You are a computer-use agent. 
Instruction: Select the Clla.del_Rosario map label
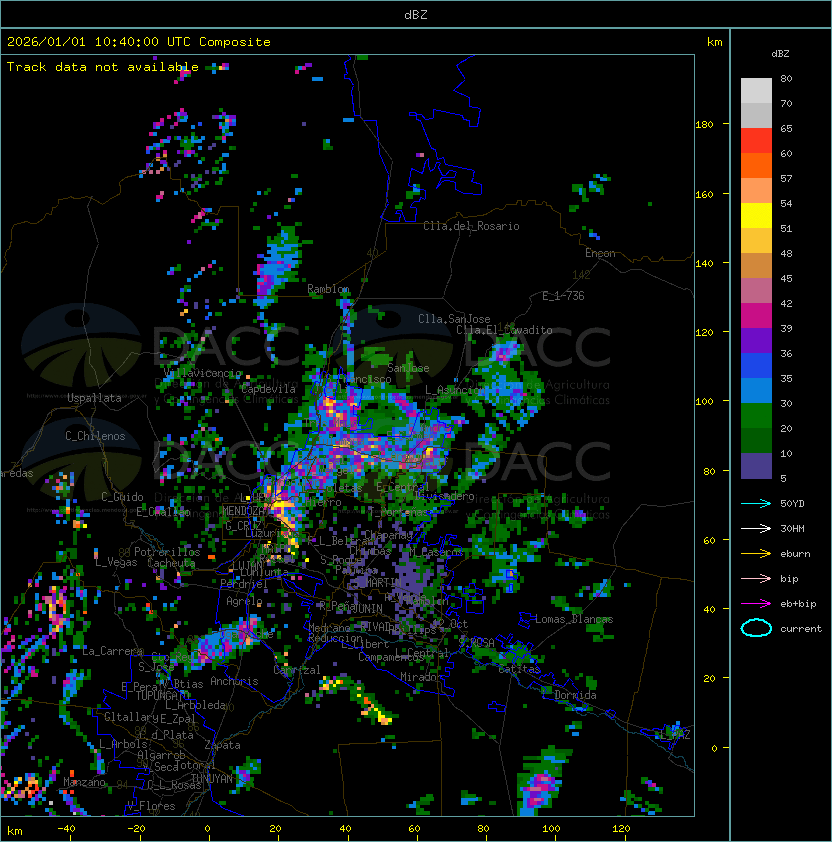pos(471,226)
